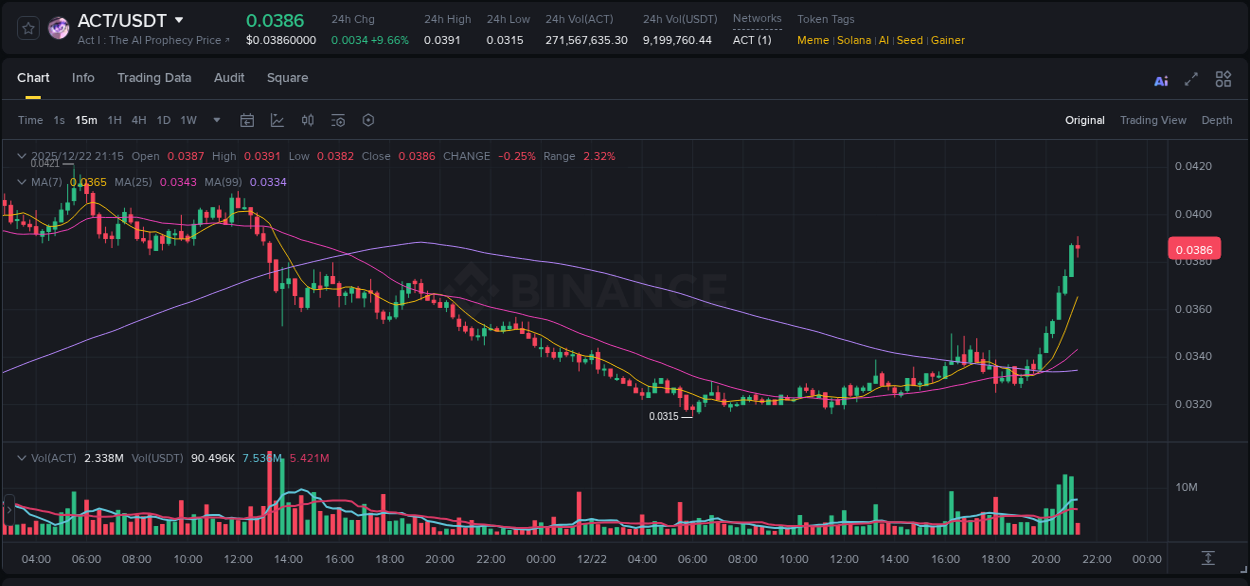Collapse the volume panel using its chevron
Screen dimensions: 1250x586
coord(20,457)
